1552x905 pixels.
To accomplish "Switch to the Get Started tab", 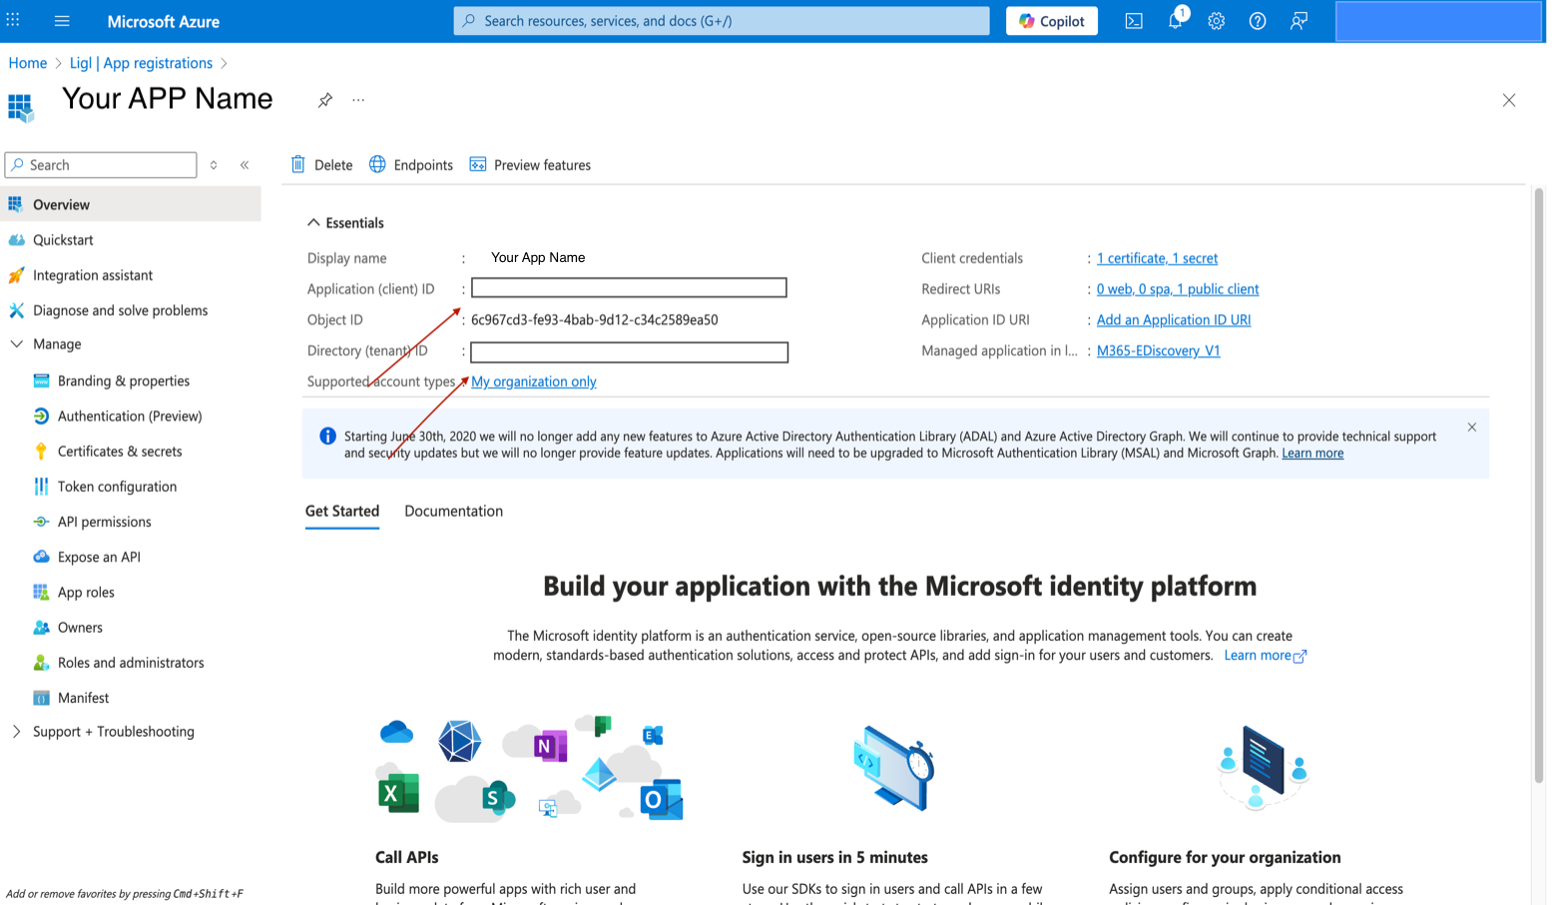I will pos(342,511).
